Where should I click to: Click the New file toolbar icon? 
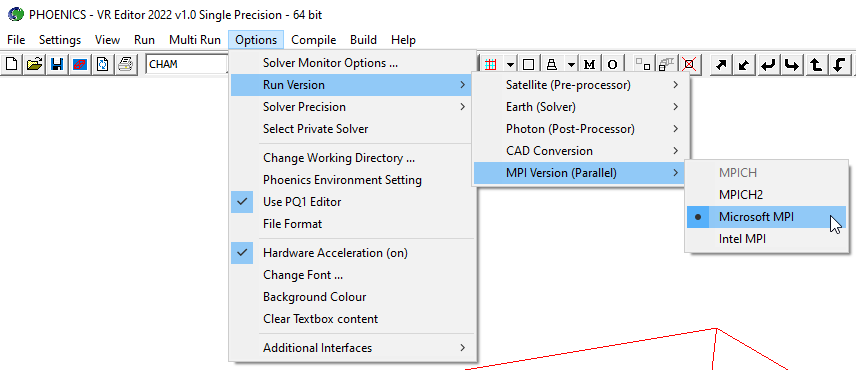tap(12, 64)
